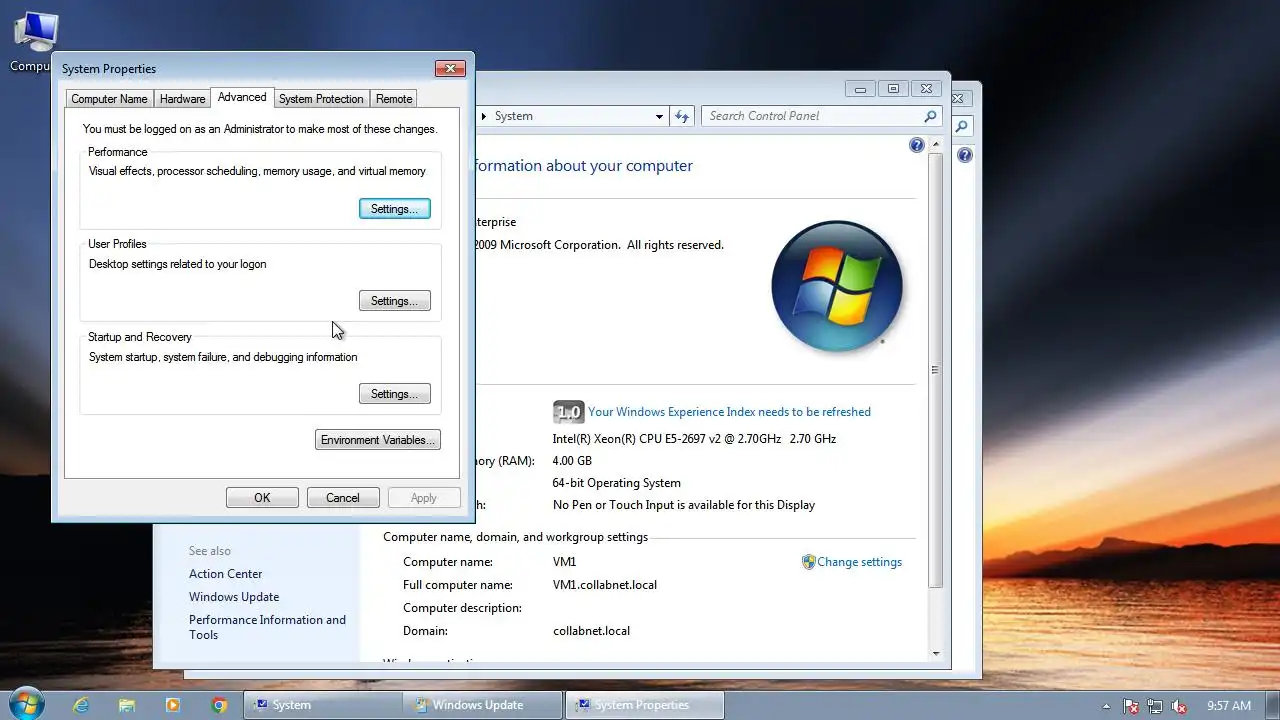Viewport: 1280px width, 720px height.
Task: Launch Internet Explorer from the taskbar
Action: coord(81,705)
